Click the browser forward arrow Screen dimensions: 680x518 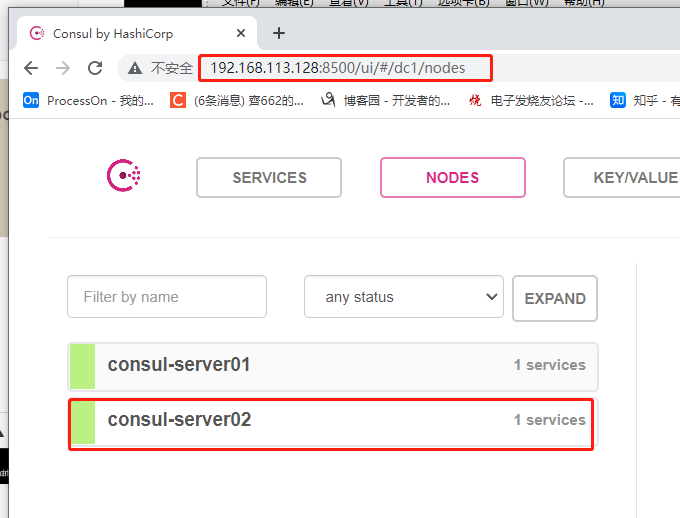(63, 68)
